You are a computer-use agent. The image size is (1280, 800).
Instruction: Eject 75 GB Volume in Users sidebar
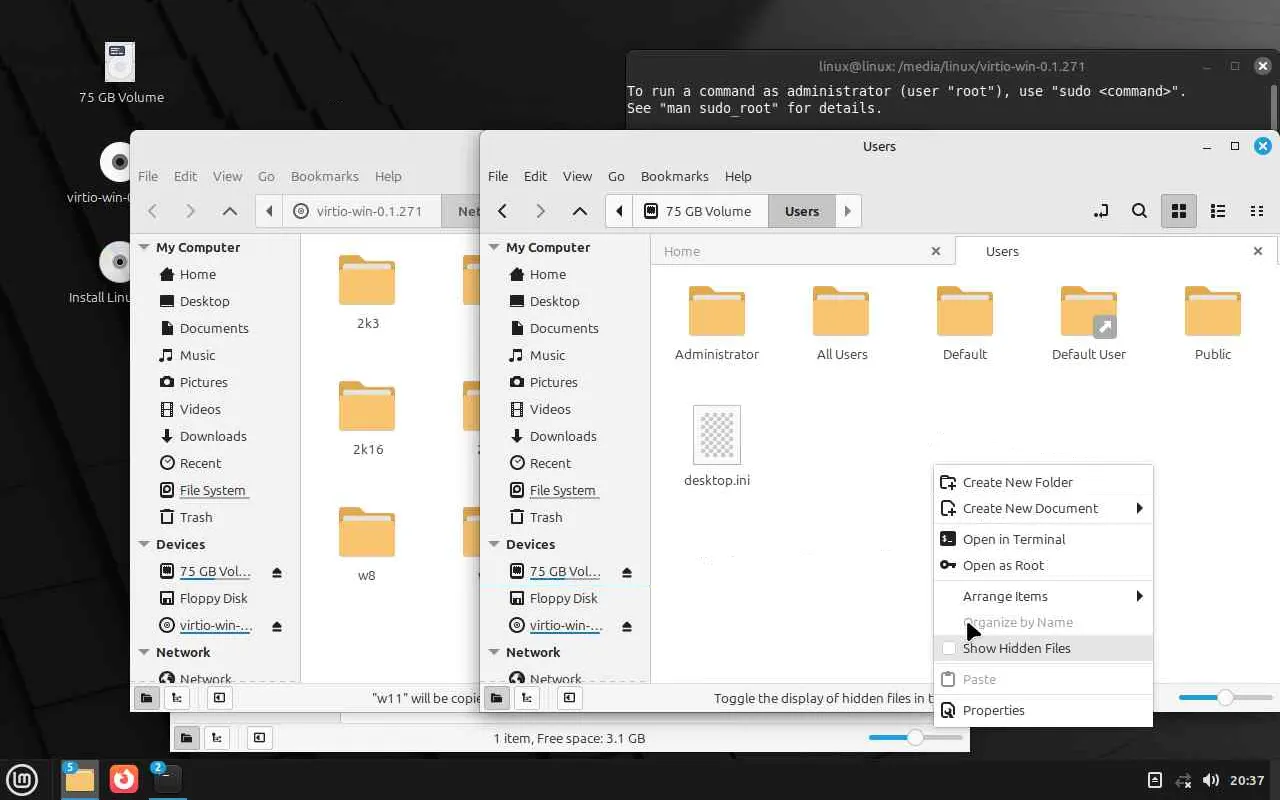pos(627,572)
